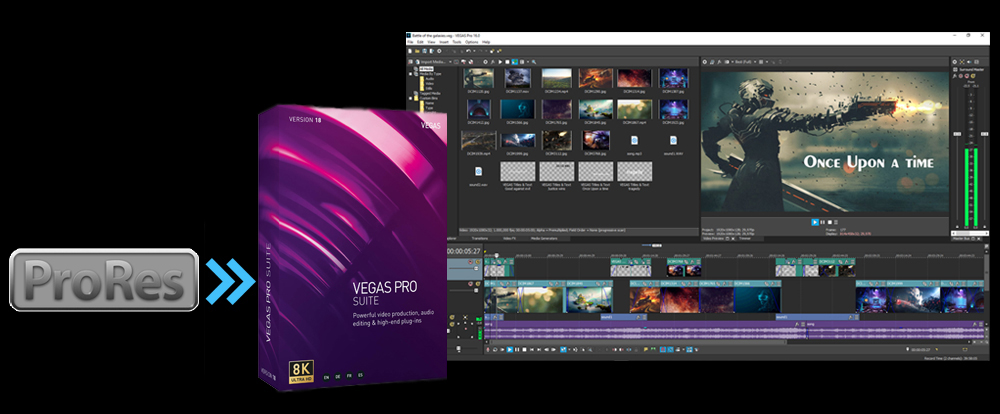Open the Help menu
The height and width of the screenshot is (414, 1000).
(x=486, y=42)
